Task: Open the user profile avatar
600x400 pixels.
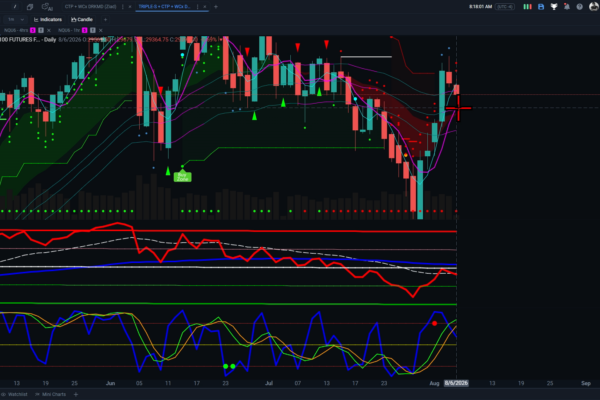Action: coord(594,7)
